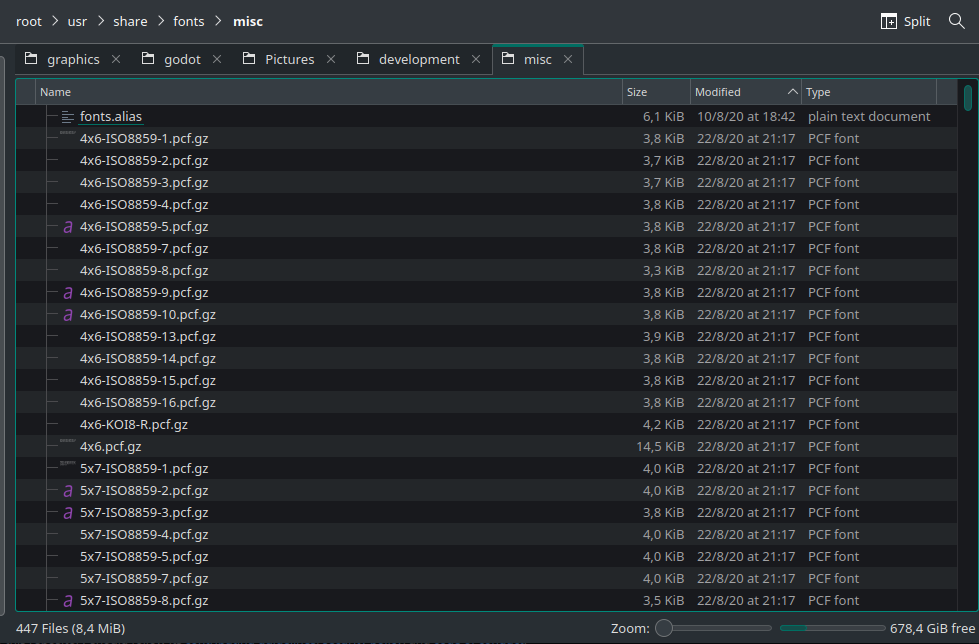This screenshot has width=979, height=644.
Task: Click the free disk space bar
Action: click(832, 628)
